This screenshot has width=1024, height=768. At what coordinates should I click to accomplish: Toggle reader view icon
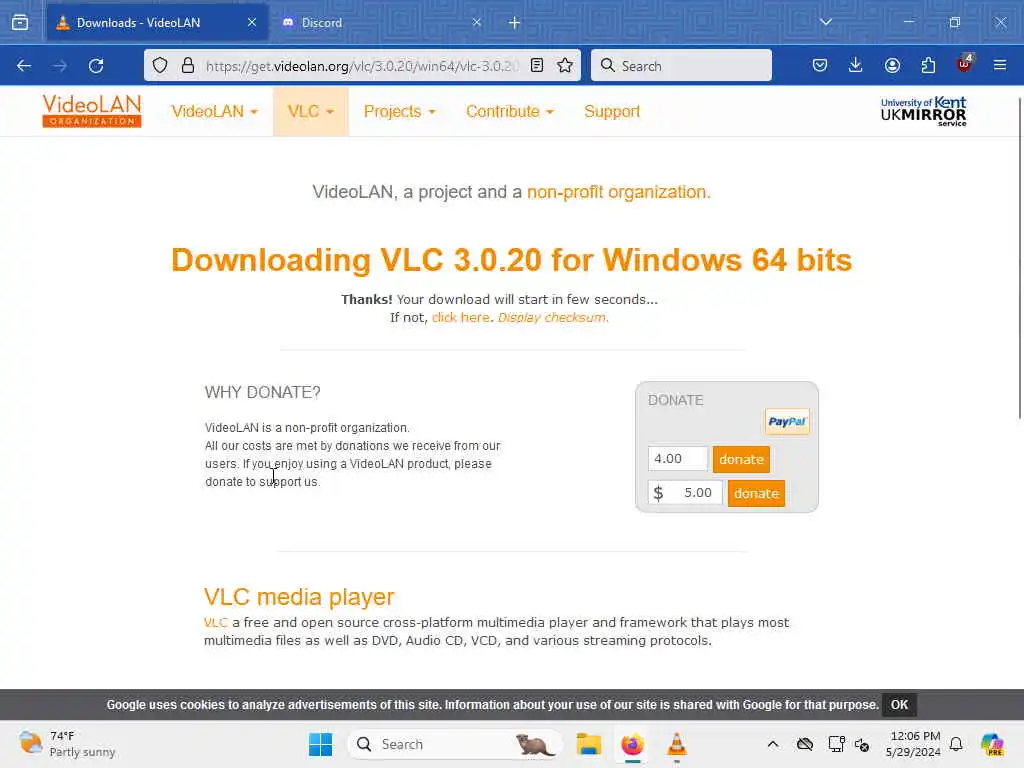pos(537,65)
